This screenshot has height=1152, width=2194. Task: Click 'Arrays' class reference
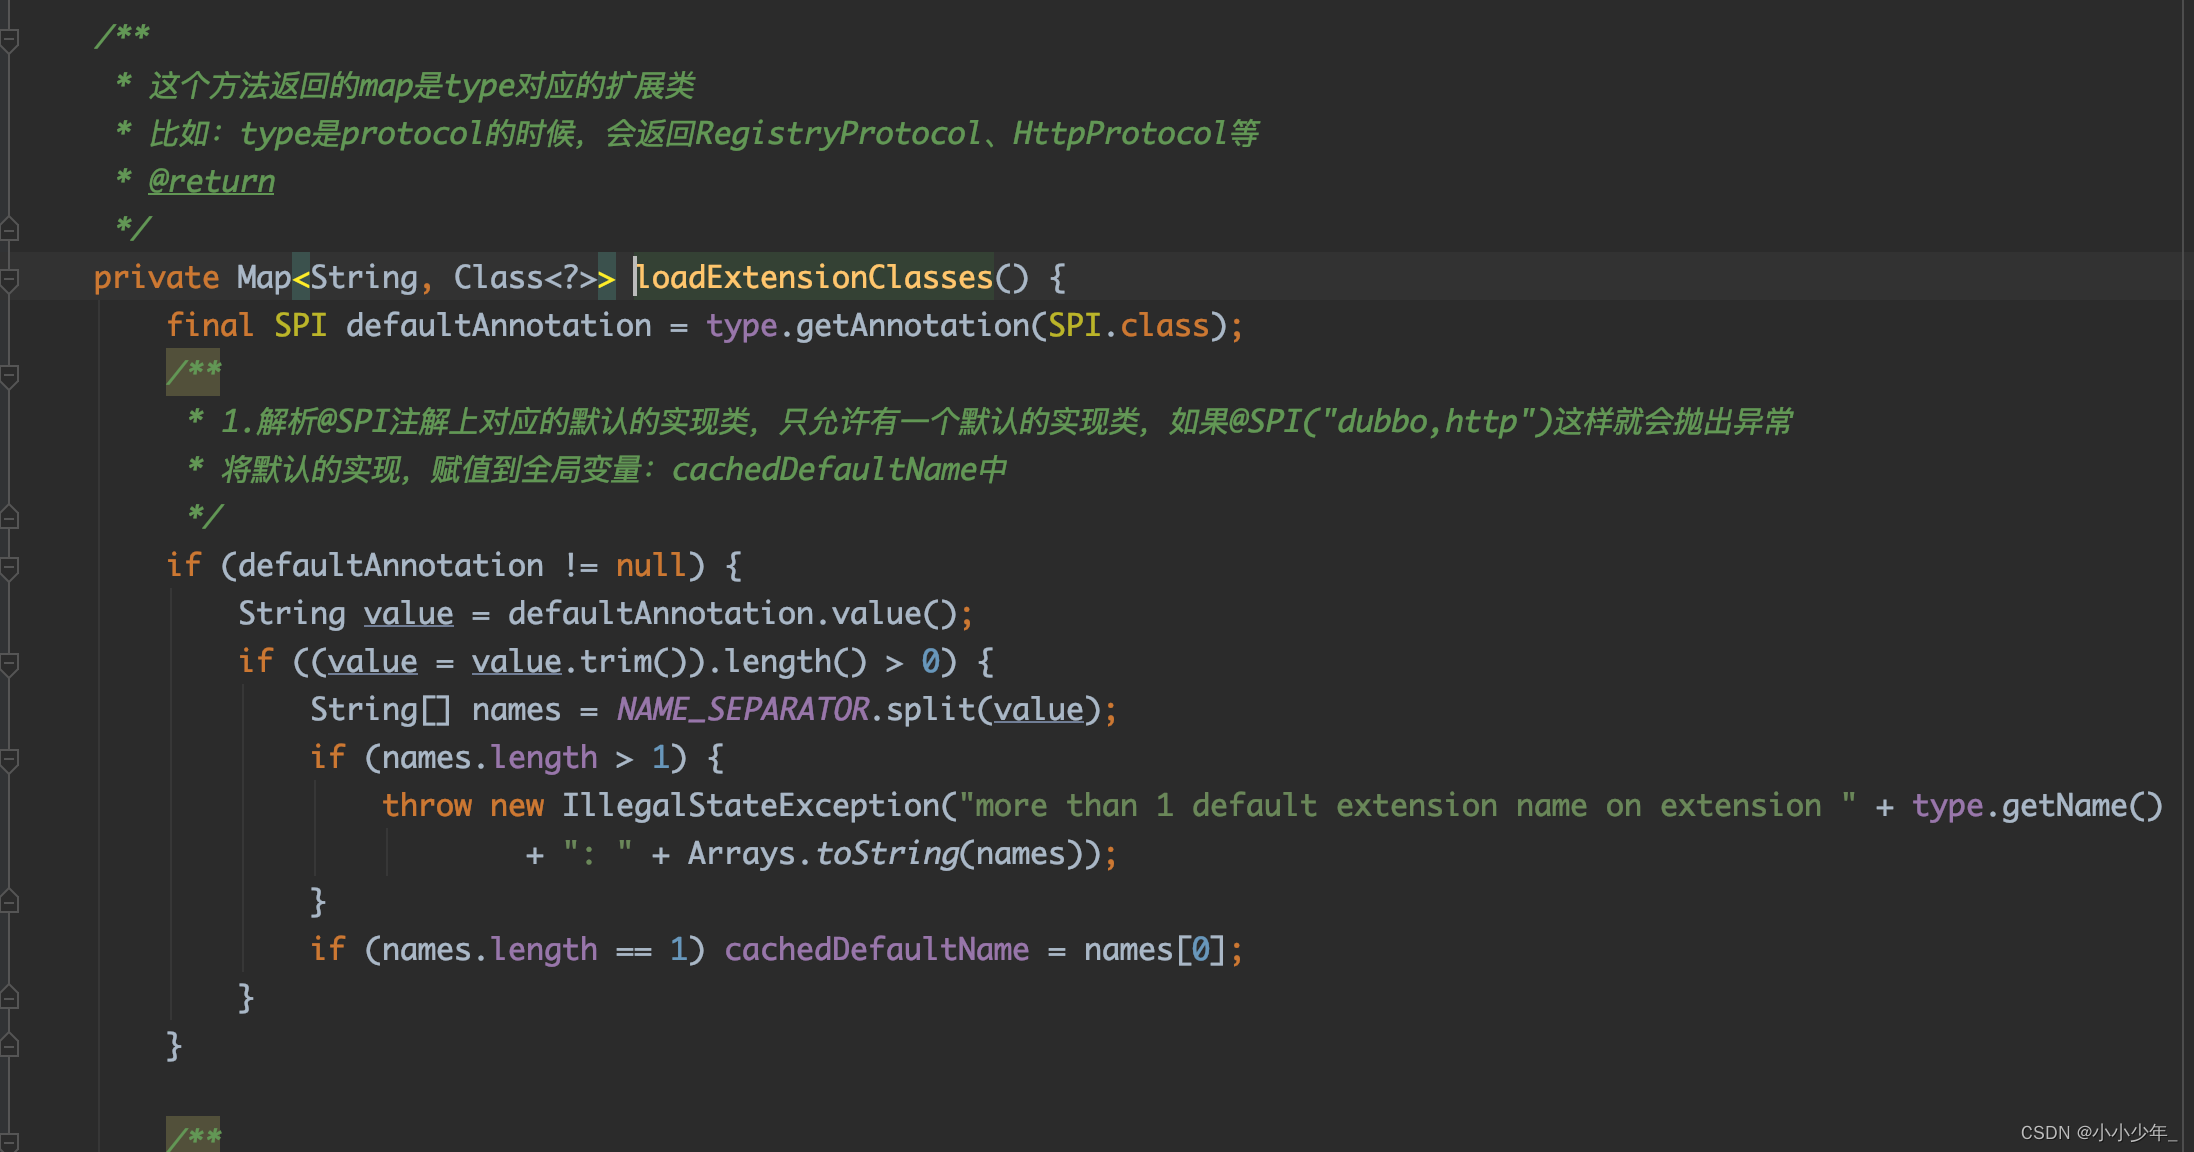(741, 853)
